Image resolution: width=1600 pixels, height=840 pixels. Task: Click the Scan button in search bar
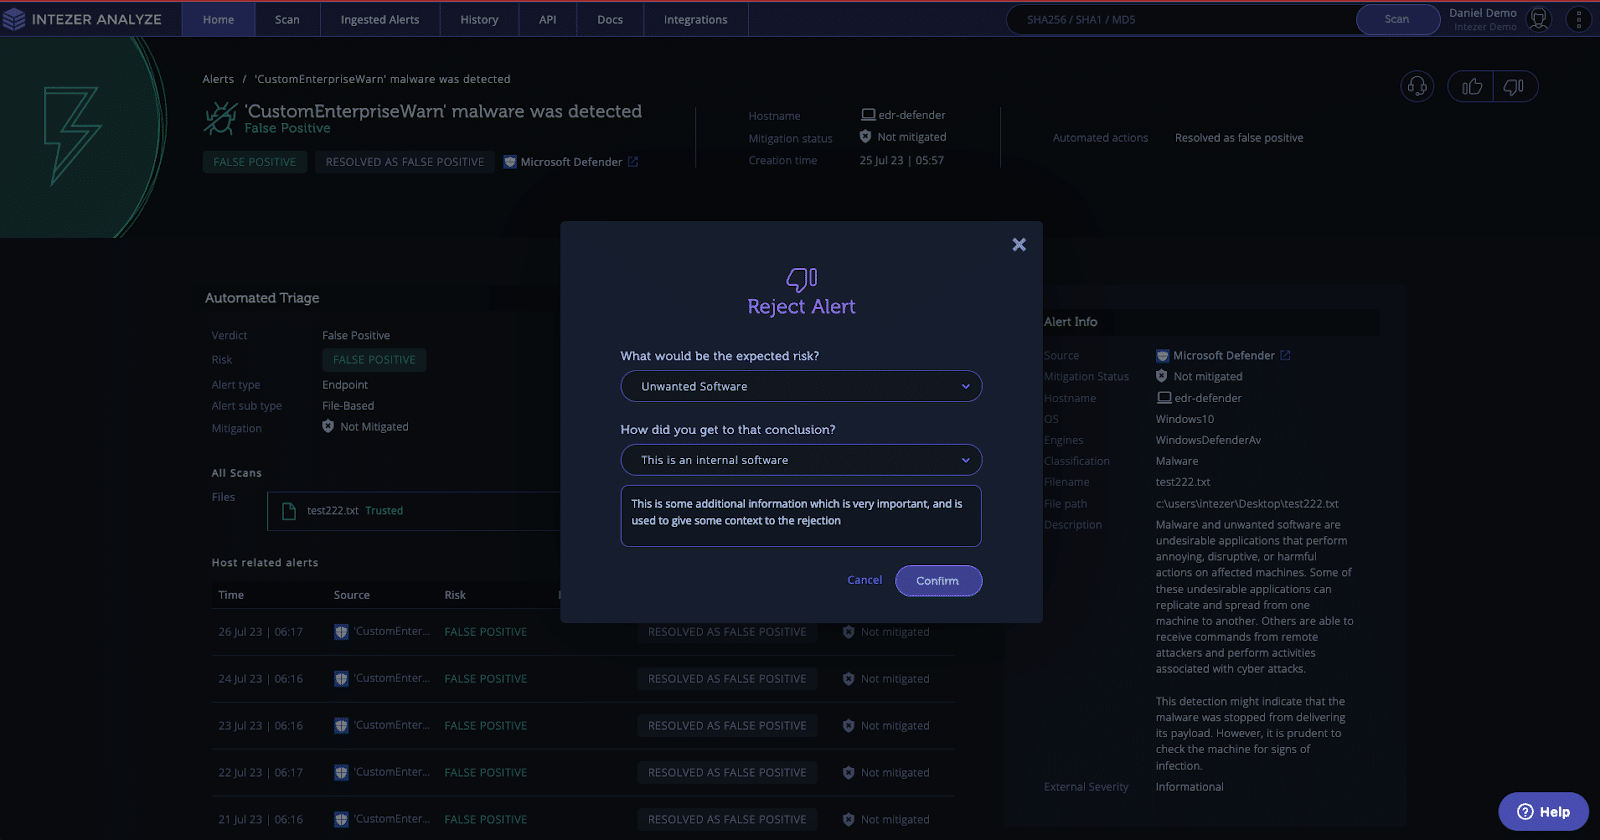tap(1397, 19)
